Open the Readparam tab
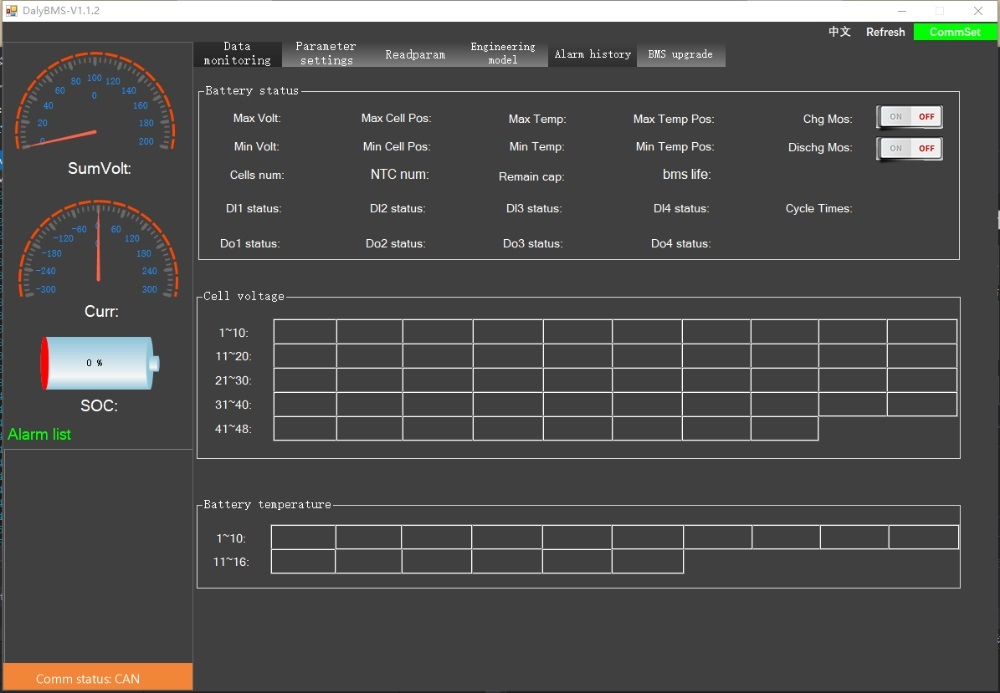 tap(415, 54)
